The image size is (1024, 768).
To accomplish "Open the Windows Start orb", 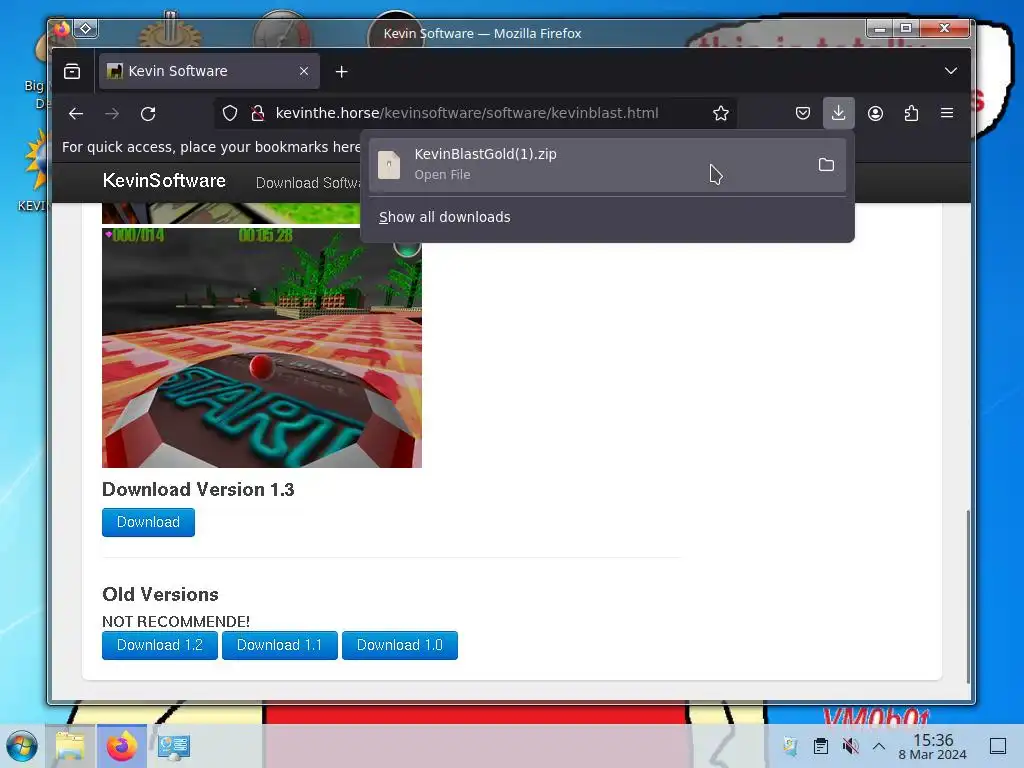I will (22, 746).
